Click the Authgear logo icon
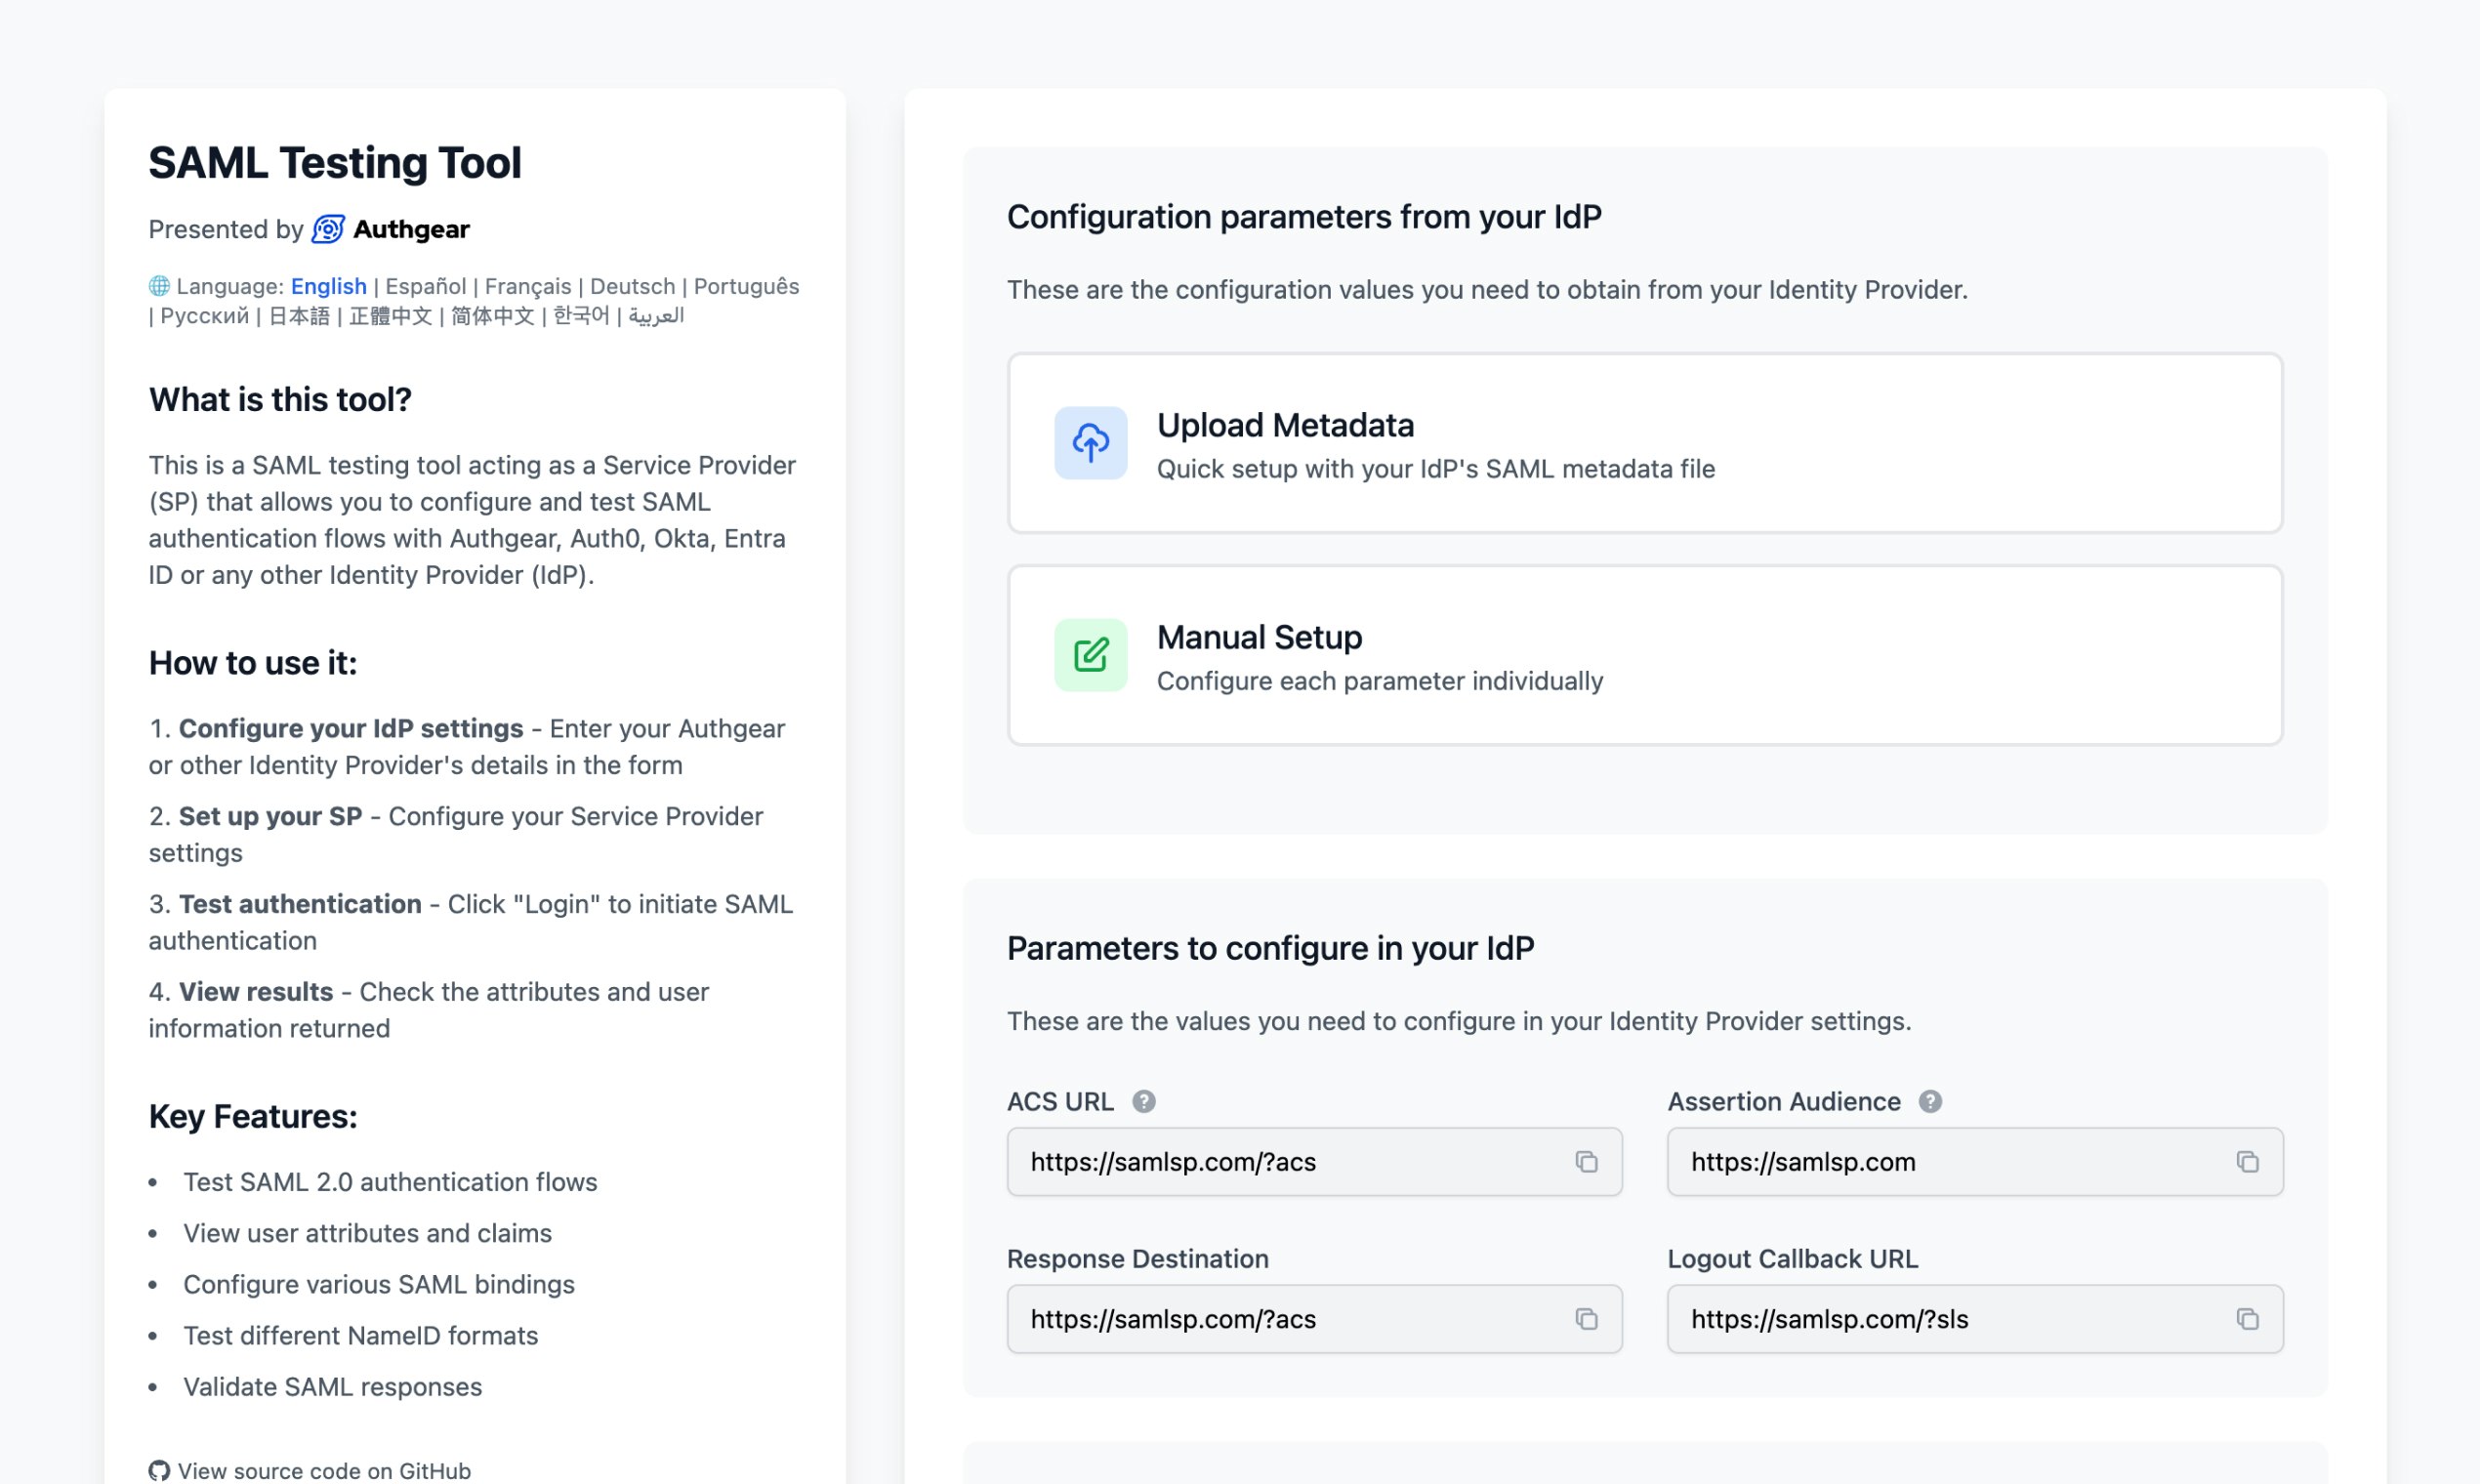This screenshot has height=1484, width=2480. (328, 229)
